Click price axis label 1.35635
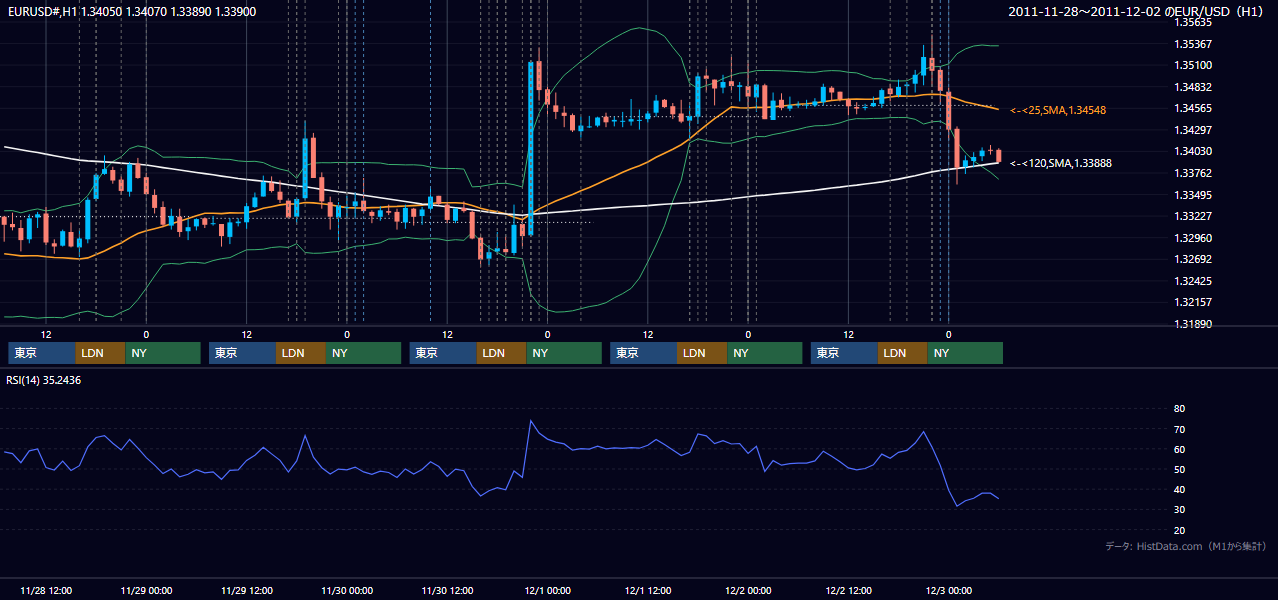This screenshot has width=1278, height=600. (1192, 22)
